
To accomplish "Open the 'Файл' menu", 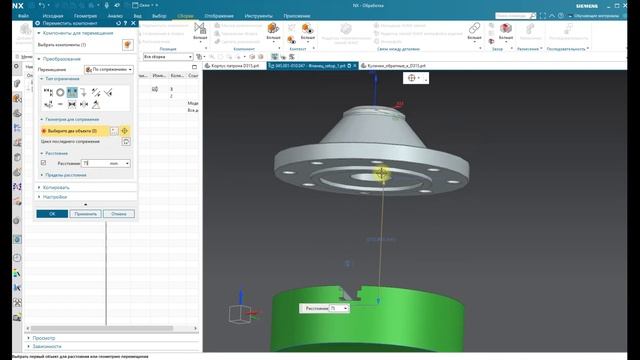I will point(23,16).
